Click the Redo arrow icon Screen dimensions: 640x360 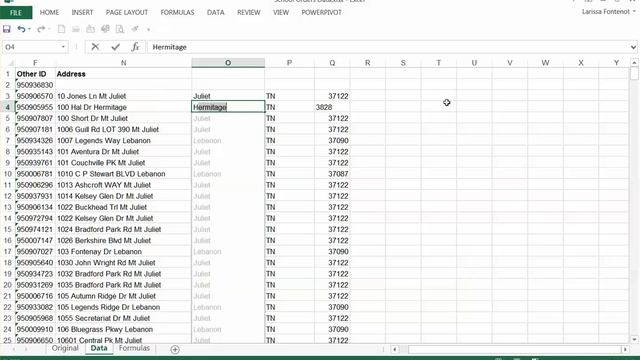coord(41,29)
